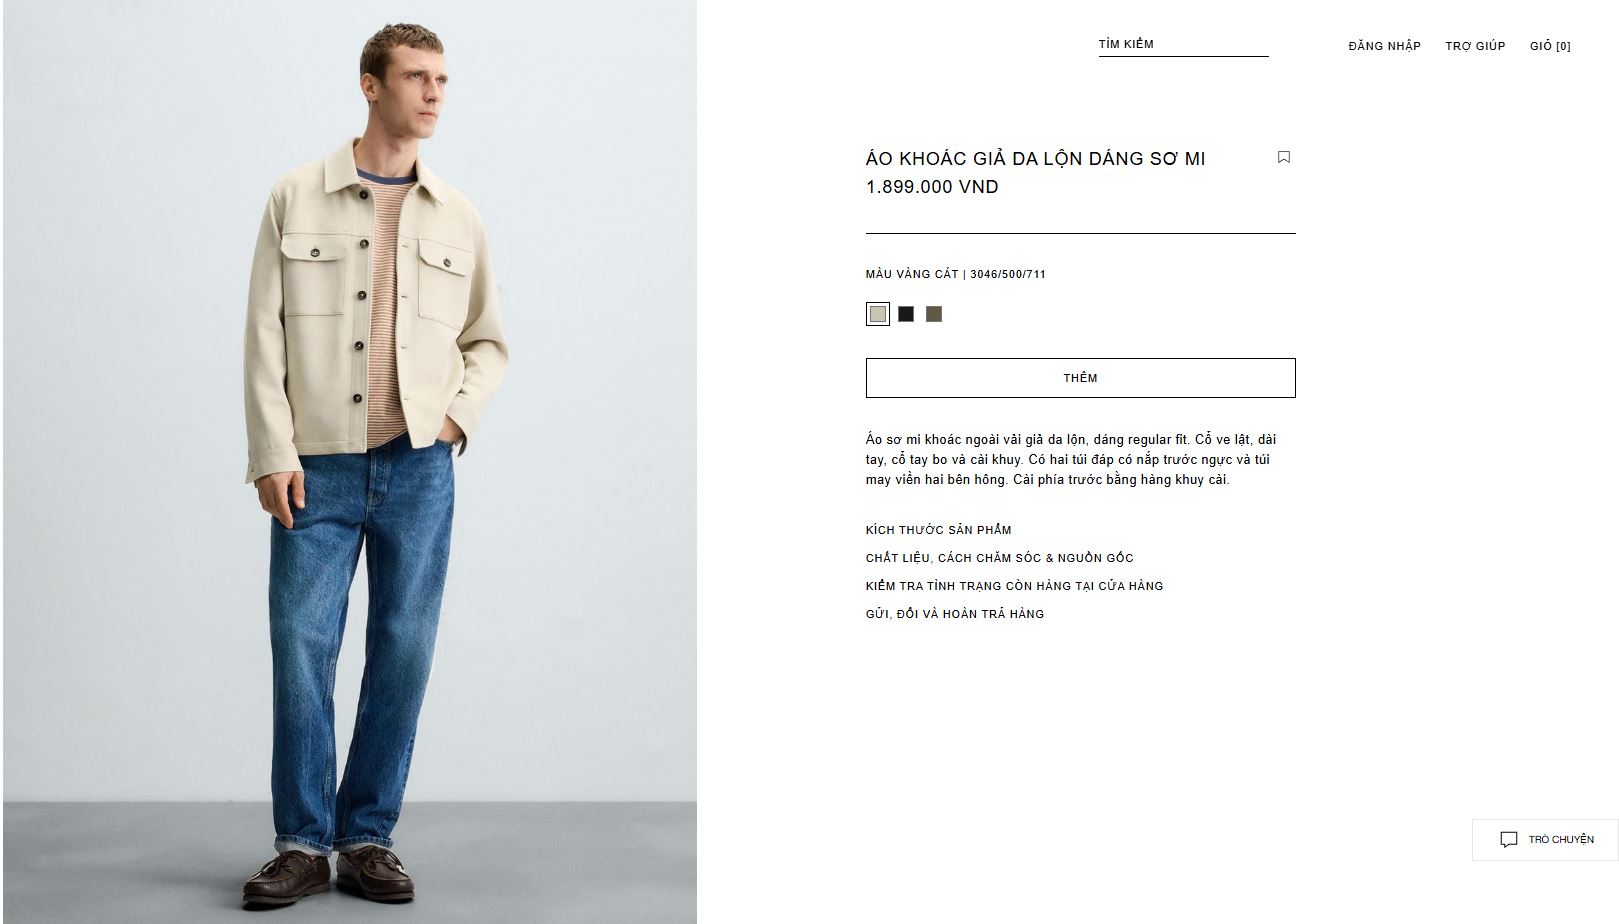Image resolution: width=1619 pixels, height=924 pixels.
Task: Pick the olive green color swatch
Action: 934,314
